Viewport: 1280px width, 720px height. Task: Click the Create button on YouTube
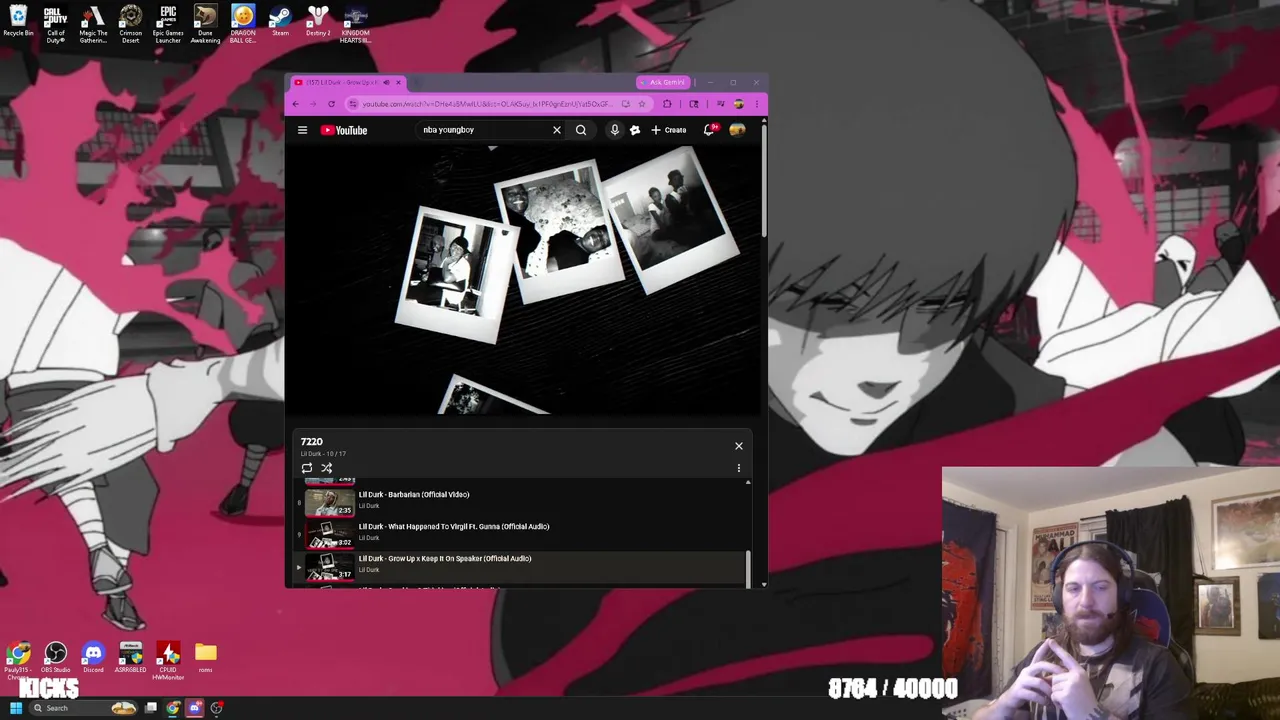[x=669, y=130]
